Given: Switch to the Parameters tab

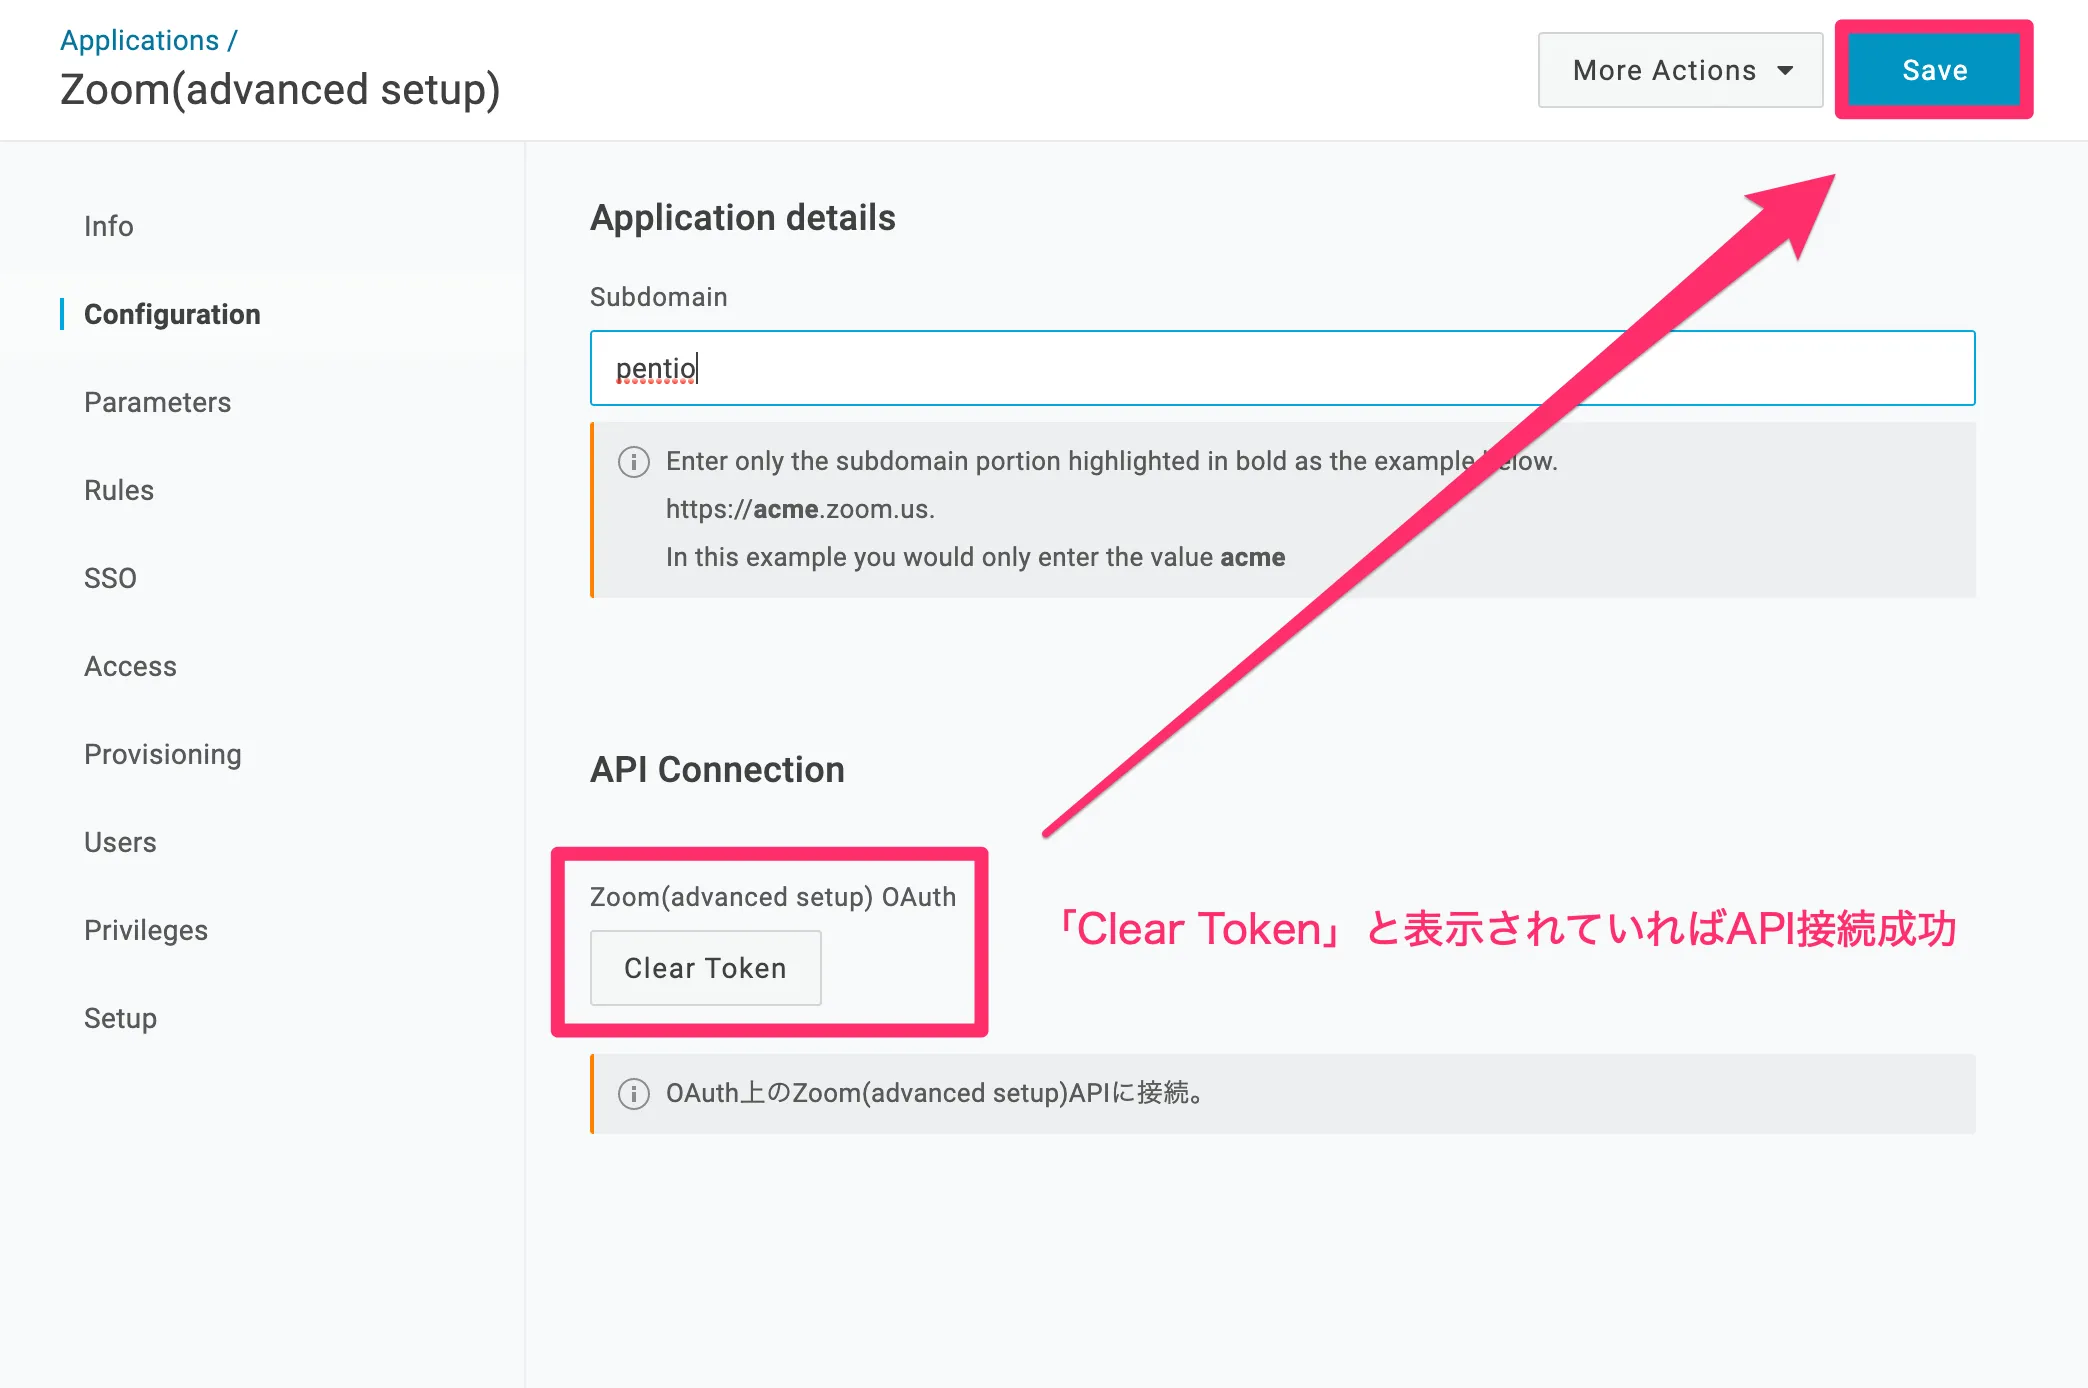Looking at the screenshot, I should pos(157,402).
